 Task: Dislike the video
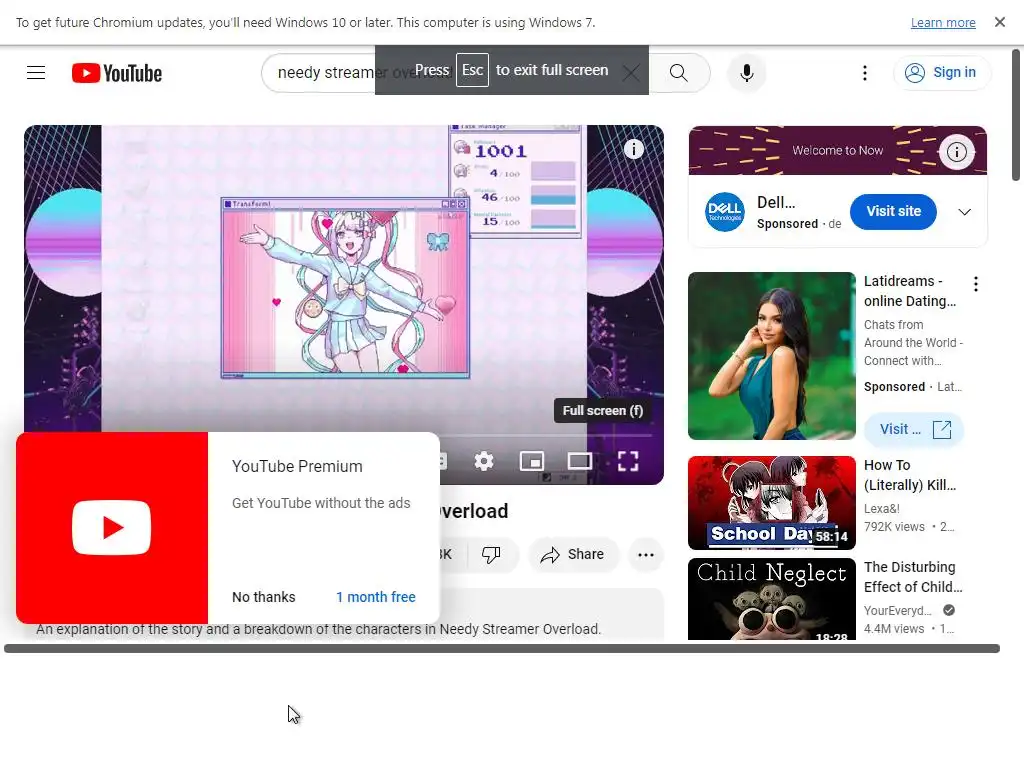491,554
